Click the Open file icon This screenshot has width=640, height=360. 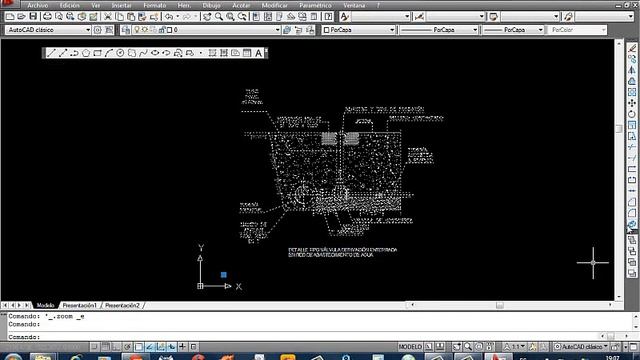[21, 17]
